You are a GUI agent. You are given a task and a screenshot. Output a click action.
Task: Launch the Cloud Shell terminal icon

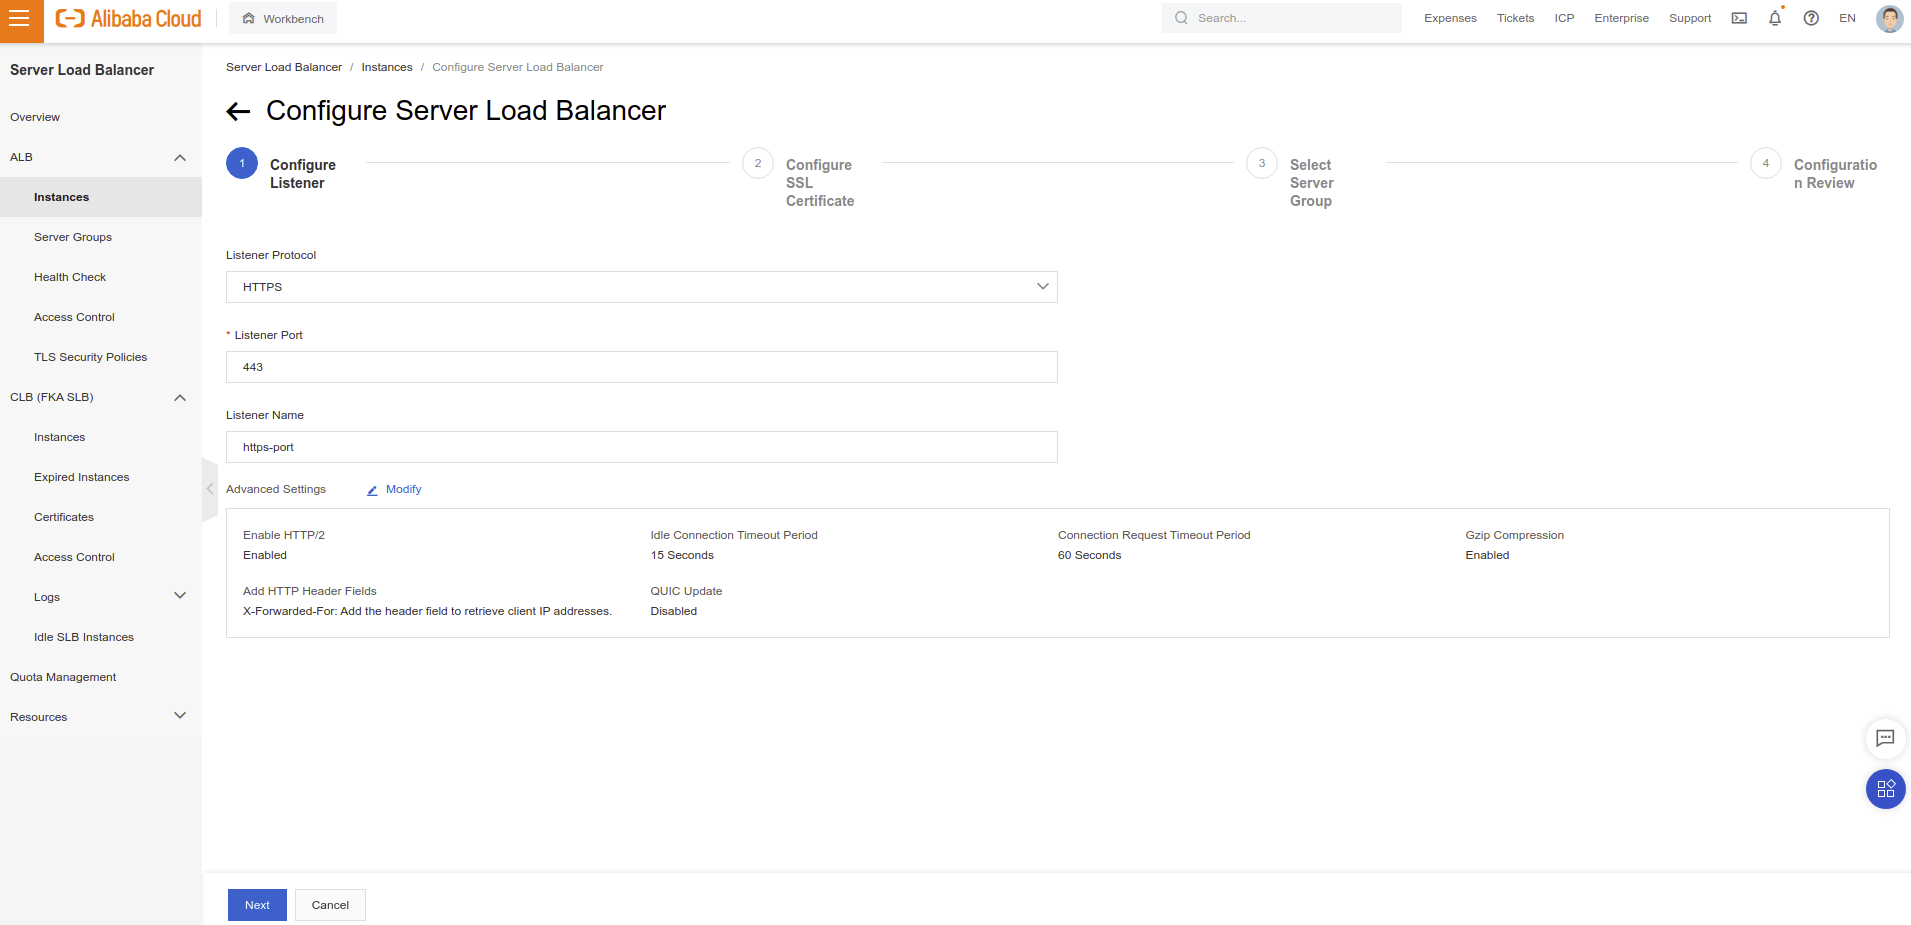(x=1739, y=18)
